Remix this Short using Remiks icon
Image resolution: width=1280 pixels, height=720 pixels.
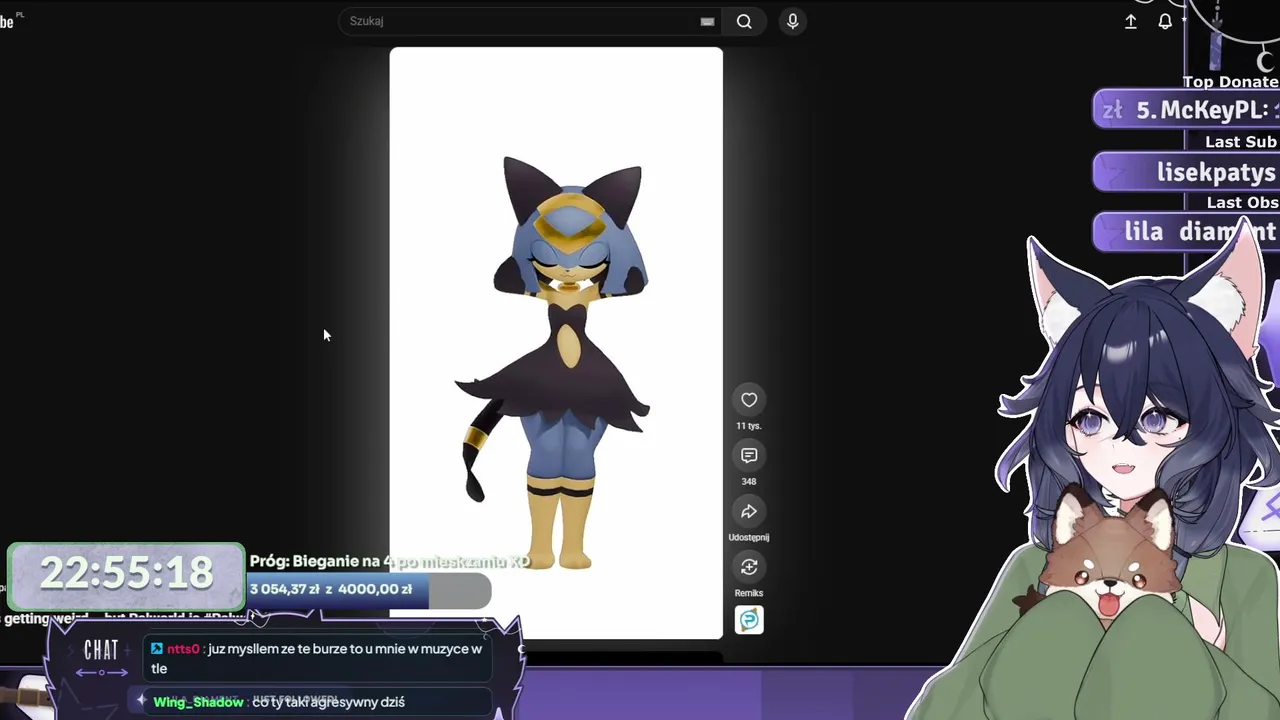click(749, 567)
